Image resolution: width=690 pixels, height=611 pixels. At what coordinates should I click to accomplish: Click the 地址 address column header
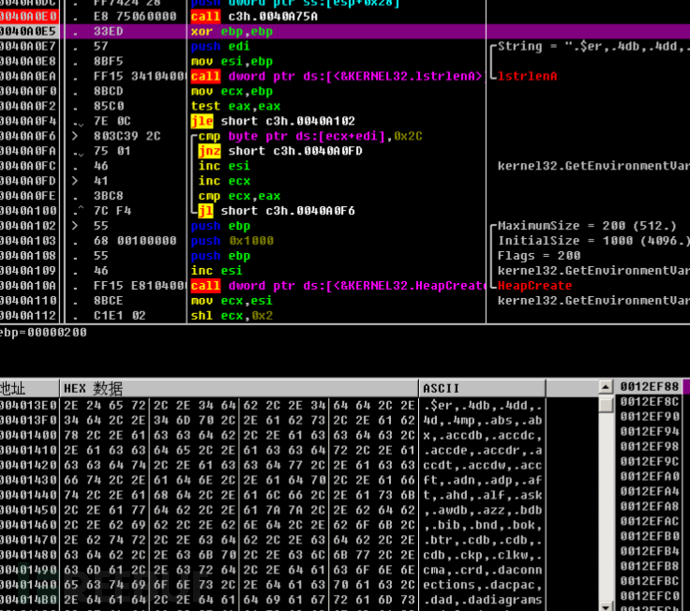tap(14, 388)
